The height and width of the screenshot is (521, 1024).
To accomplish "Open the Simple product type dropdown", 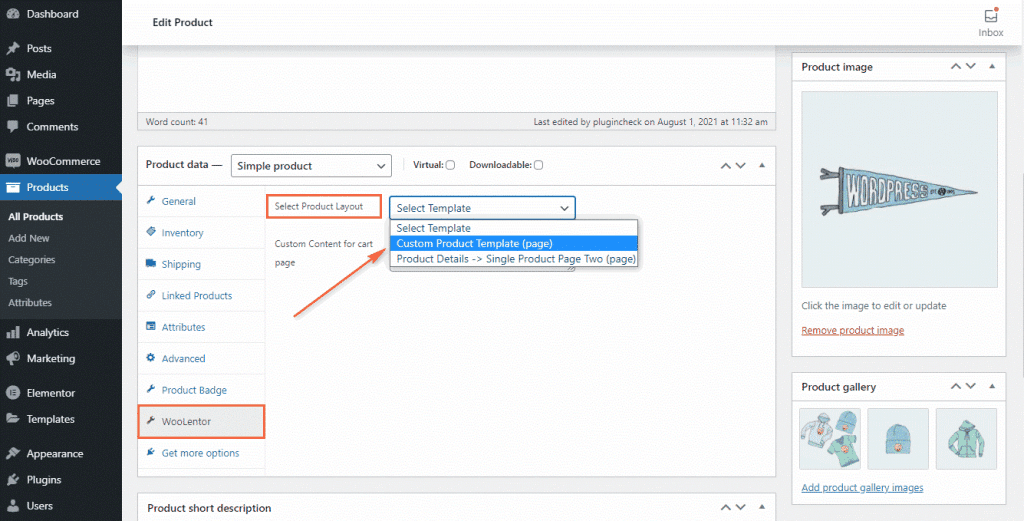I will tap(310, 166).
